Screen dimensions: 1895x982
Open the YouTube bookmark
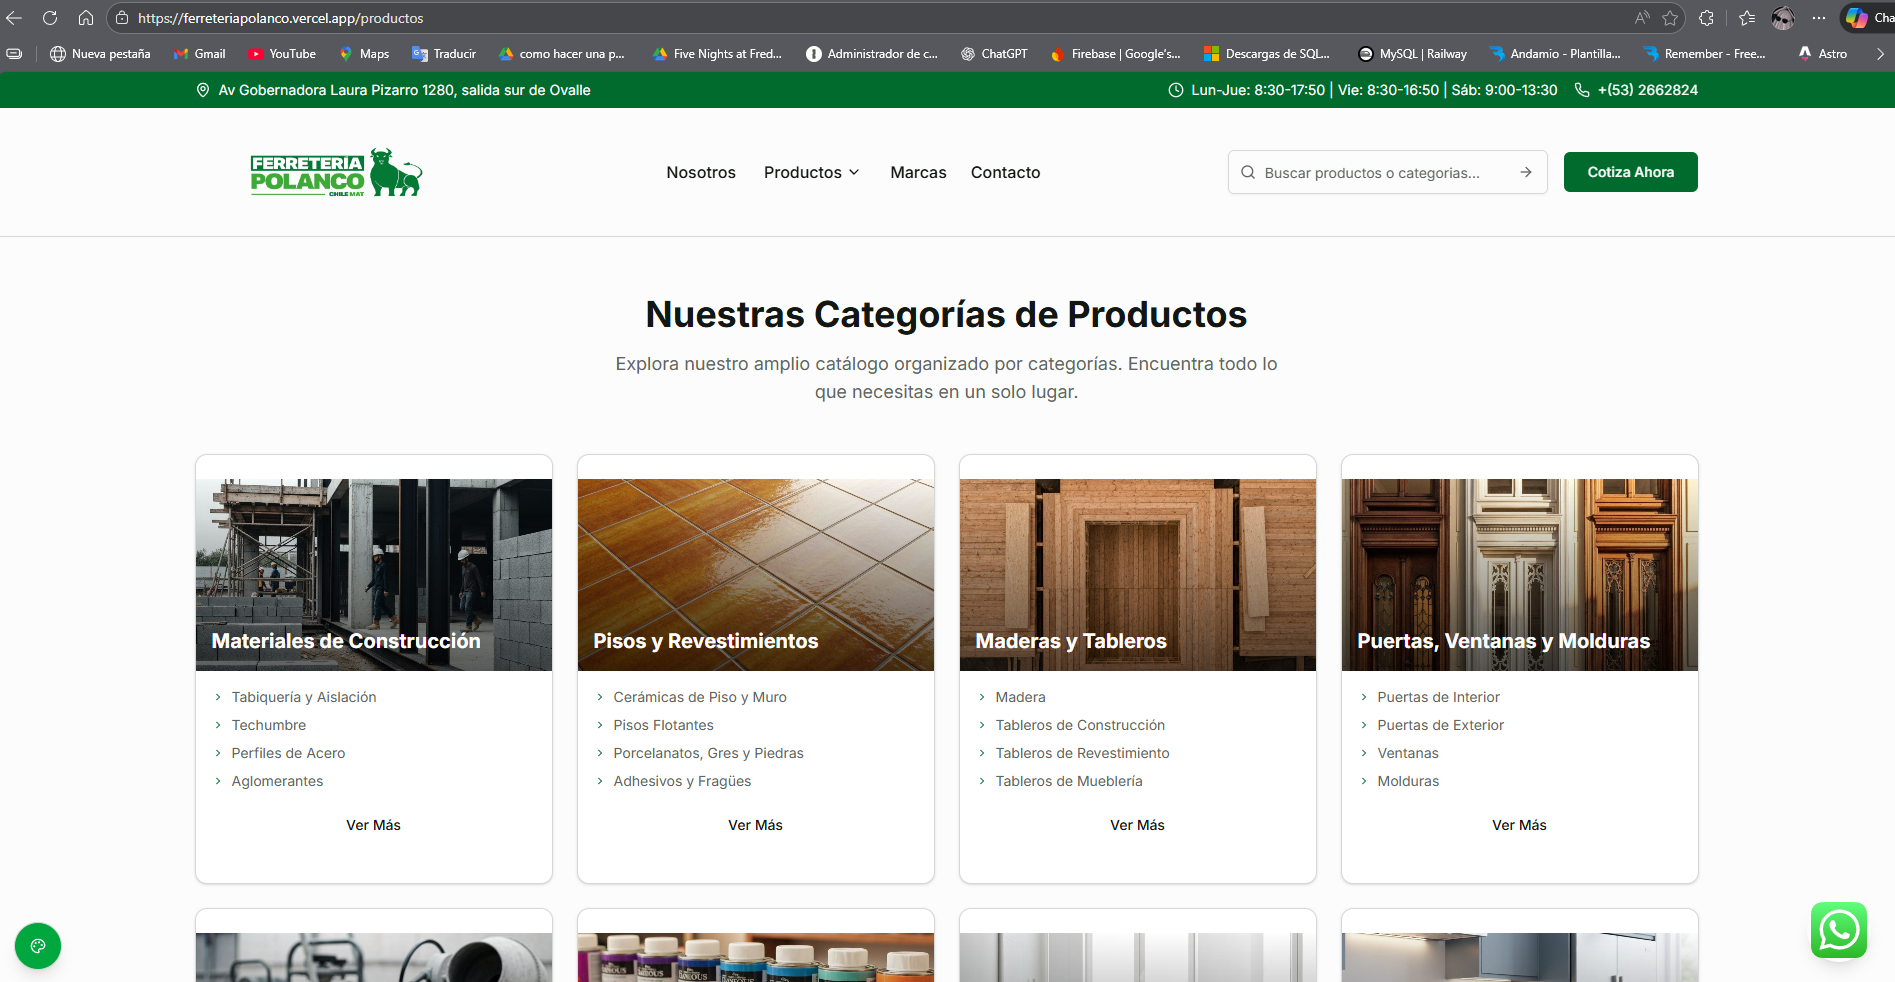[282, 54]
